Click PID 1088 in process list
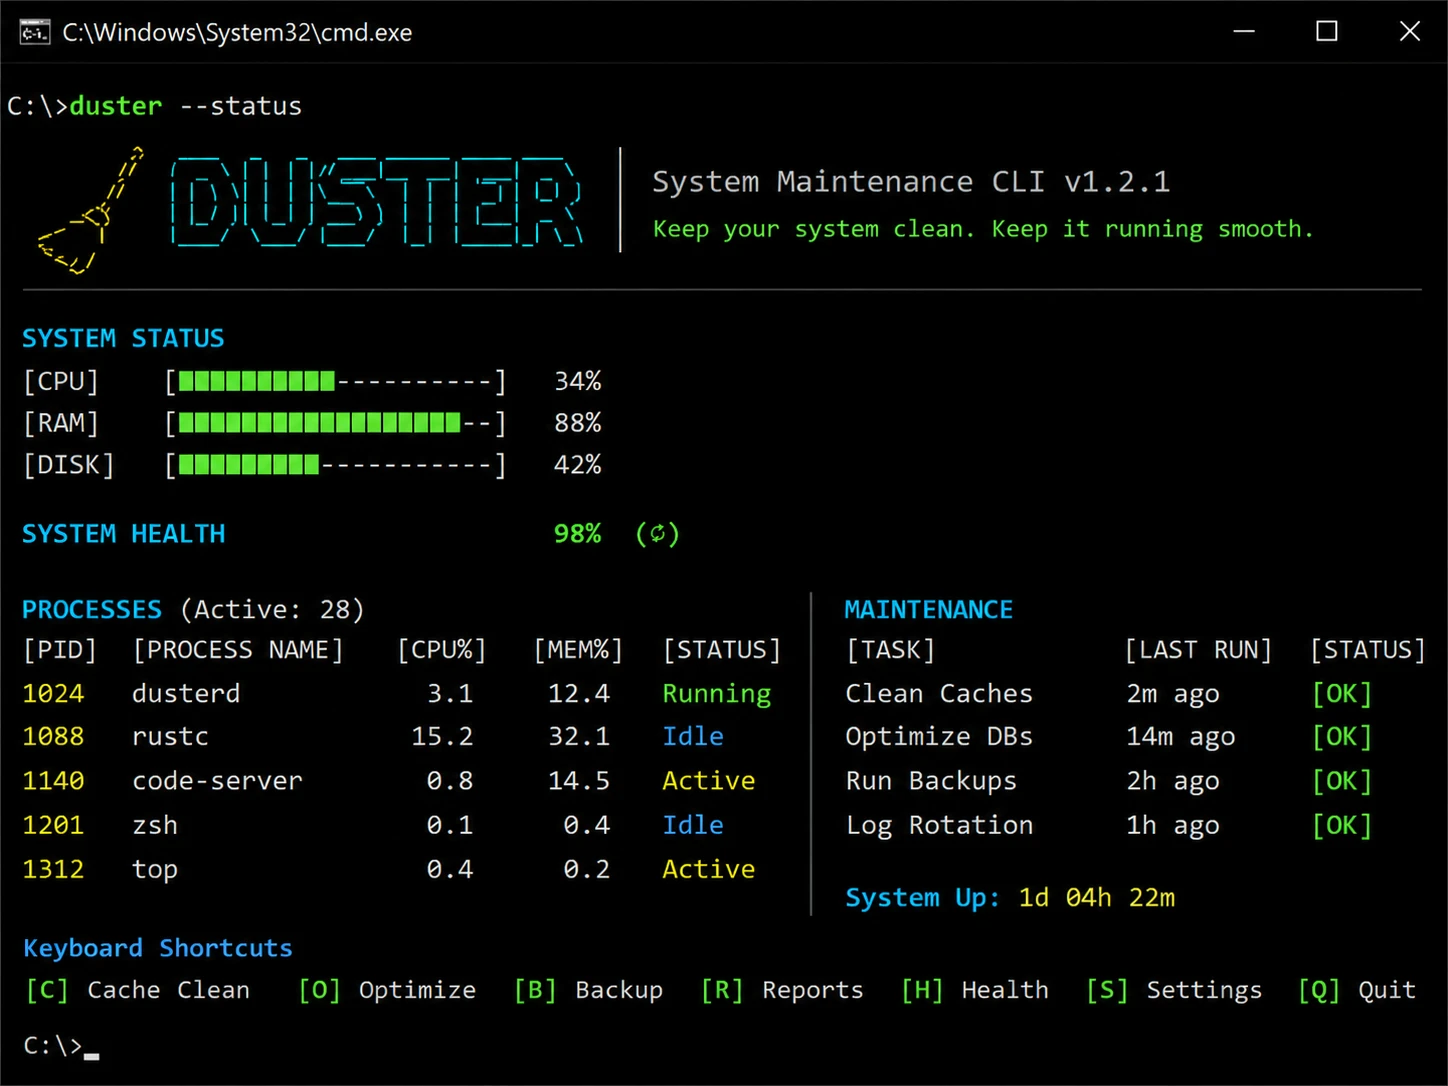The width and height of the screenshot is (1448, 1086). [x=53, y=737]
